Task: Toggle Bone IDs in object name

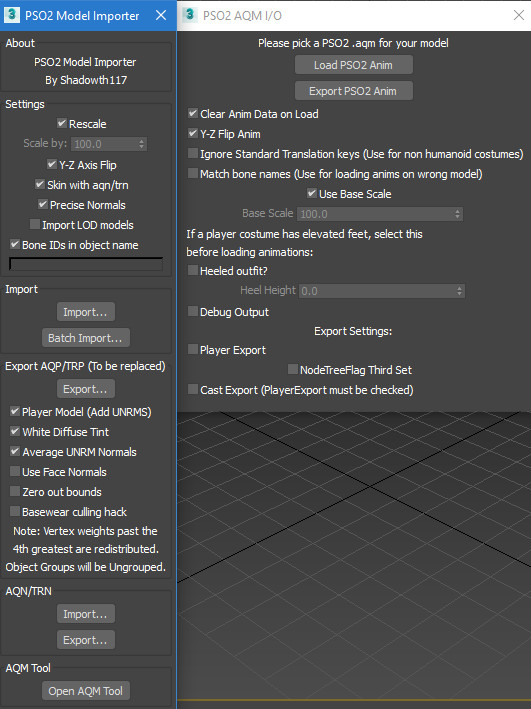Action: tap(15, 245)
